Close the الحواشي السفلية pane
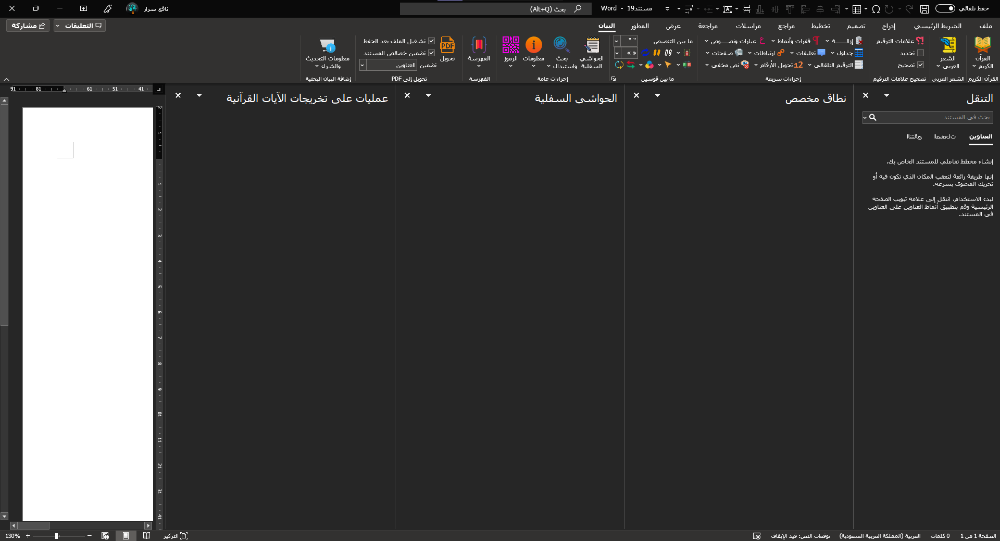This screenshot has height=541, width=1000. click(408, 96)
